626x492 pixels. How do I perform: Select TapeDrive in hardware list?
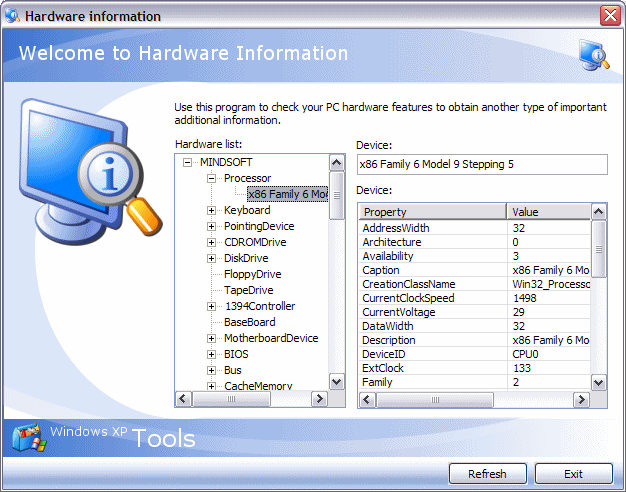pyautogui.click(x=249, y=290)
